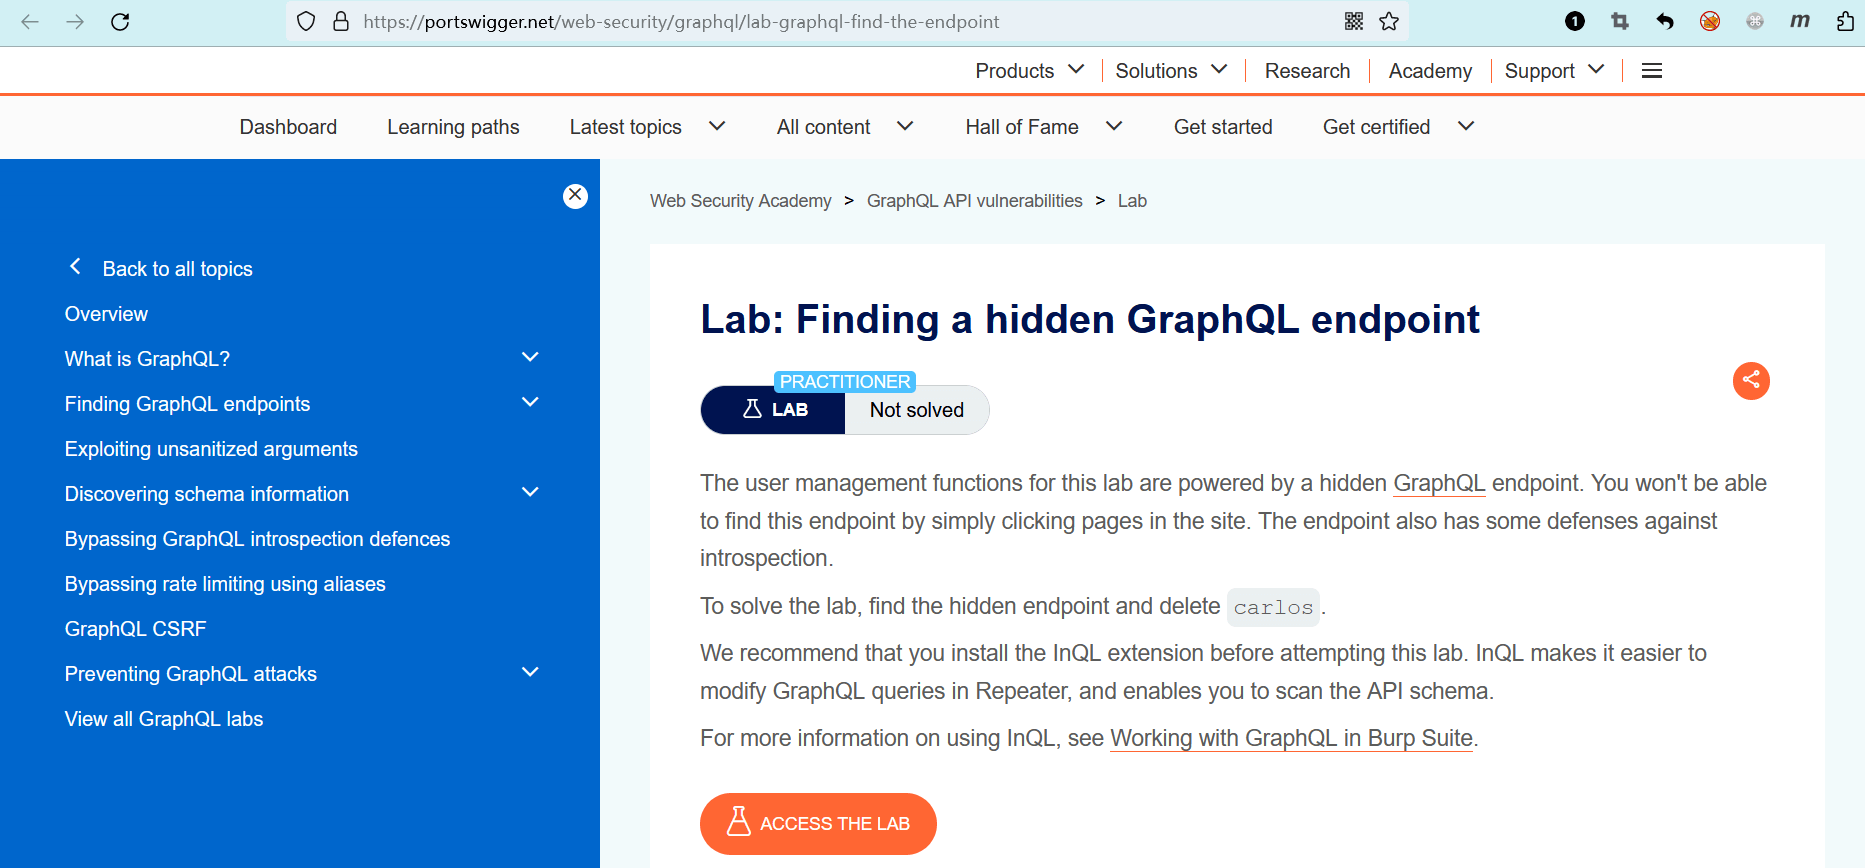Expand the What is GraphQL? section

[x=530, y=358]
